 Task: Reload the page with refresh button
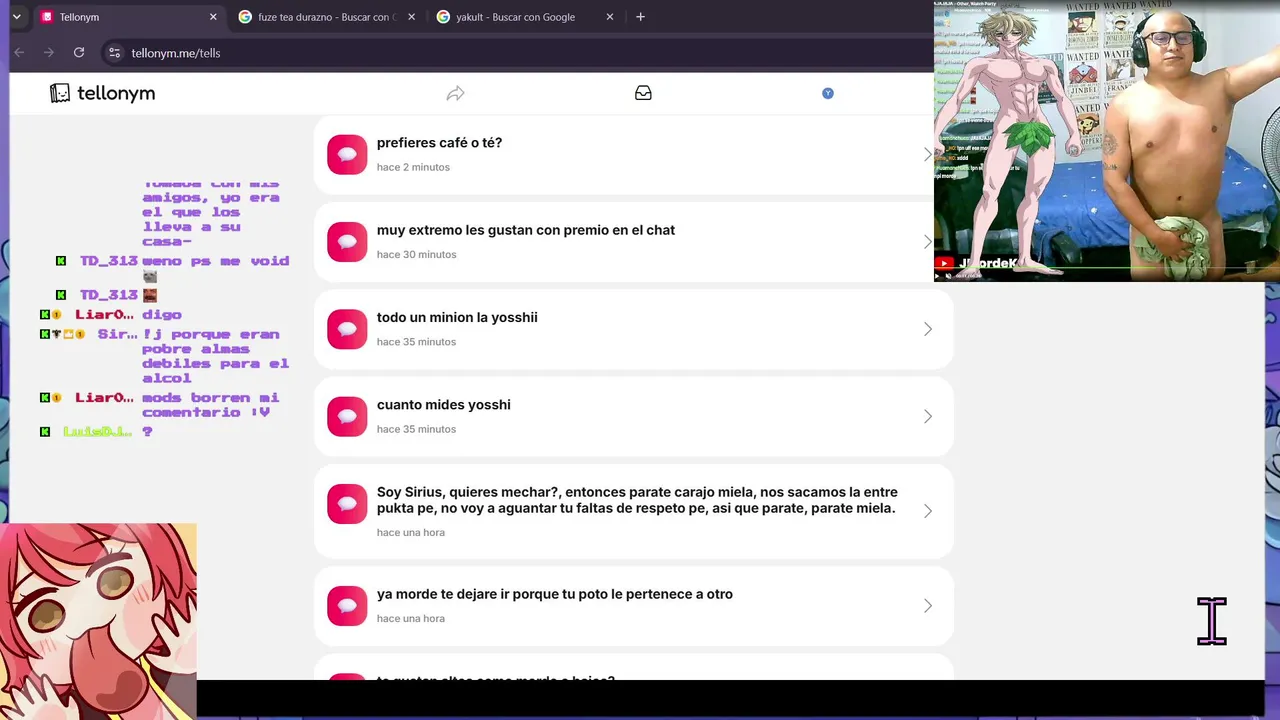point(79,53)
